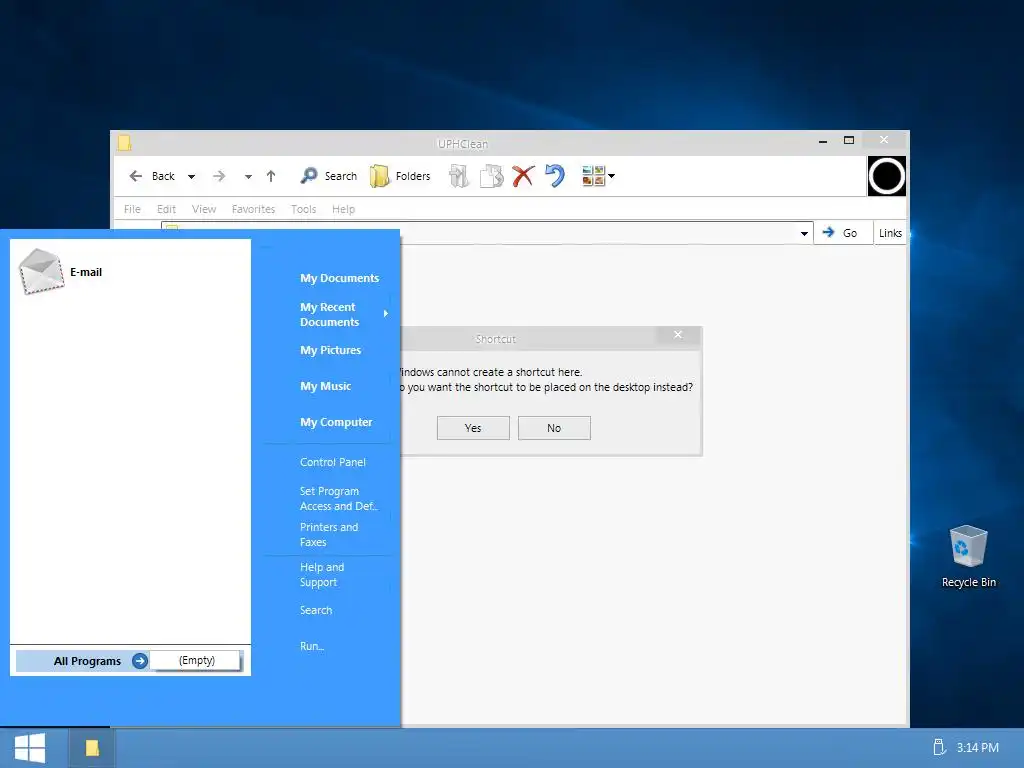
Task: Click the red X Delete icon
Action: pyautogui.click(x=523, y=176)
